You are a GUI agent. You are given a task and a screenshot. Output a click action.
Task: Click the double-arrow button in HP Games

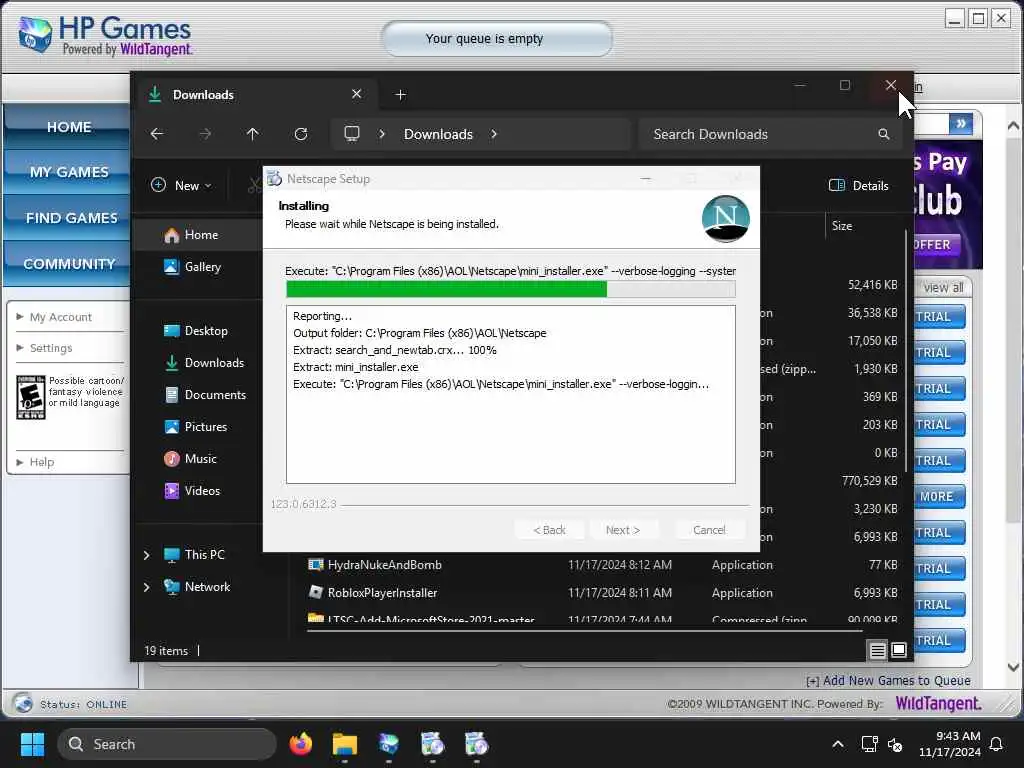click(x=961, y=123)
